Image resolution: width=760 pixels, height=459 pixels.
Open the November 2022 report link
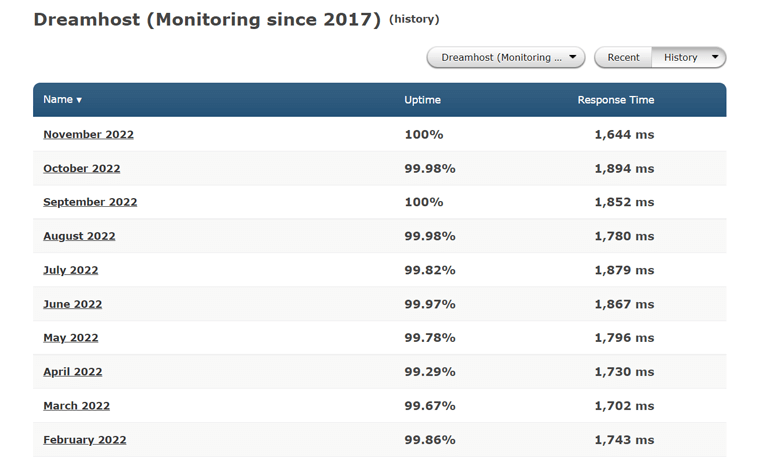click(x=88, y=135)
